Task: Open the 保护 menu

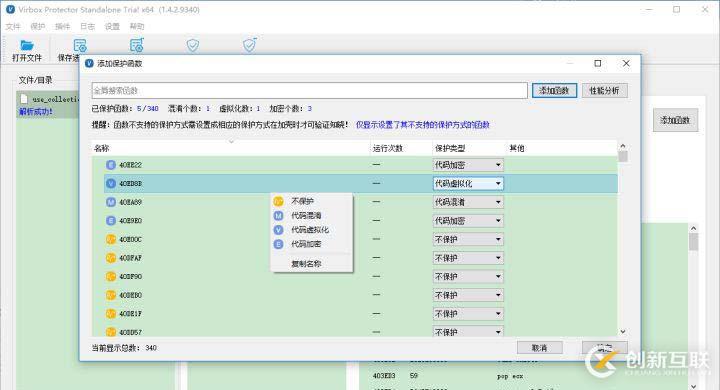Action: tap(38, 27)
